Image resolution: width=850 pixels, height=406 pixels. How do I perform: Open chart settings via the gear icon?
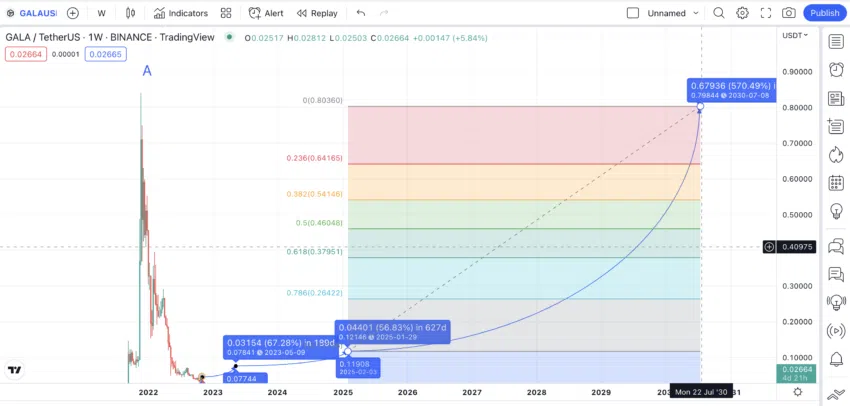coord(742,13)
